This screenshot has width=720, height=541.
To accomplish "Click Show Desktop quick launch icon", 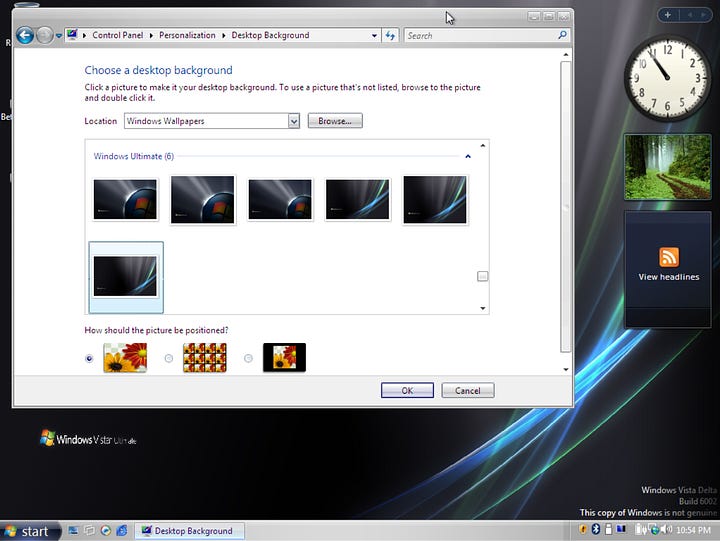I will click(x=73, y=530).
